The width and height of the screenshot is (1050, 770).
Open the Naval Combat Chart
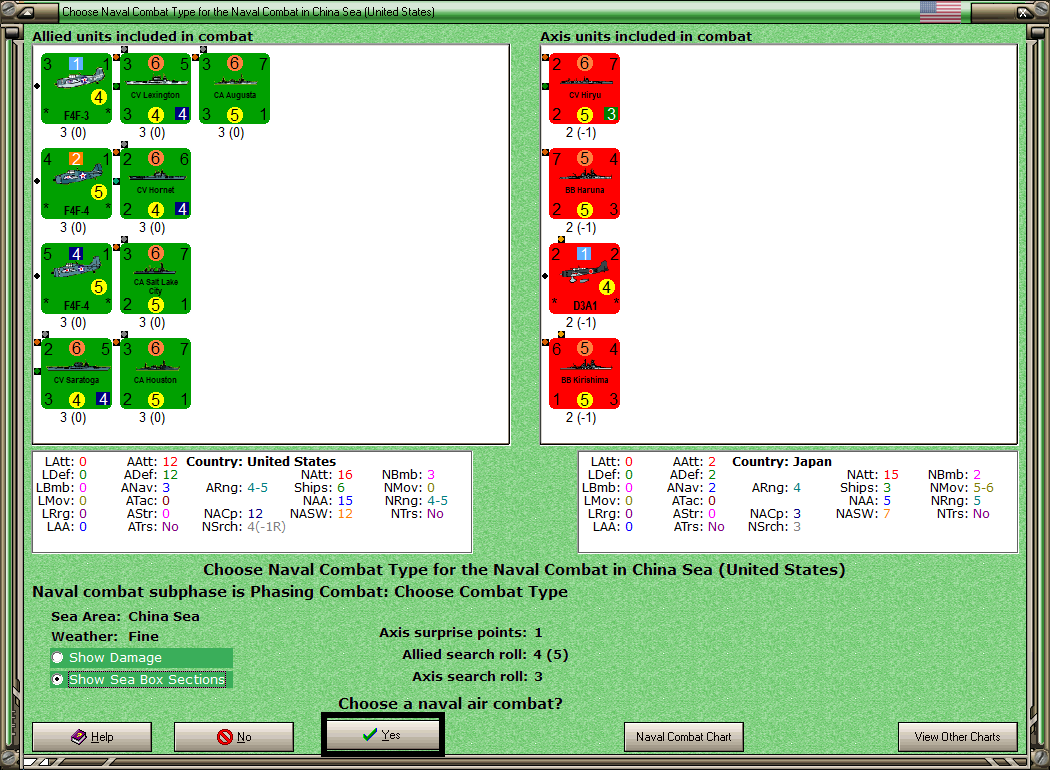tap(684, 737)
